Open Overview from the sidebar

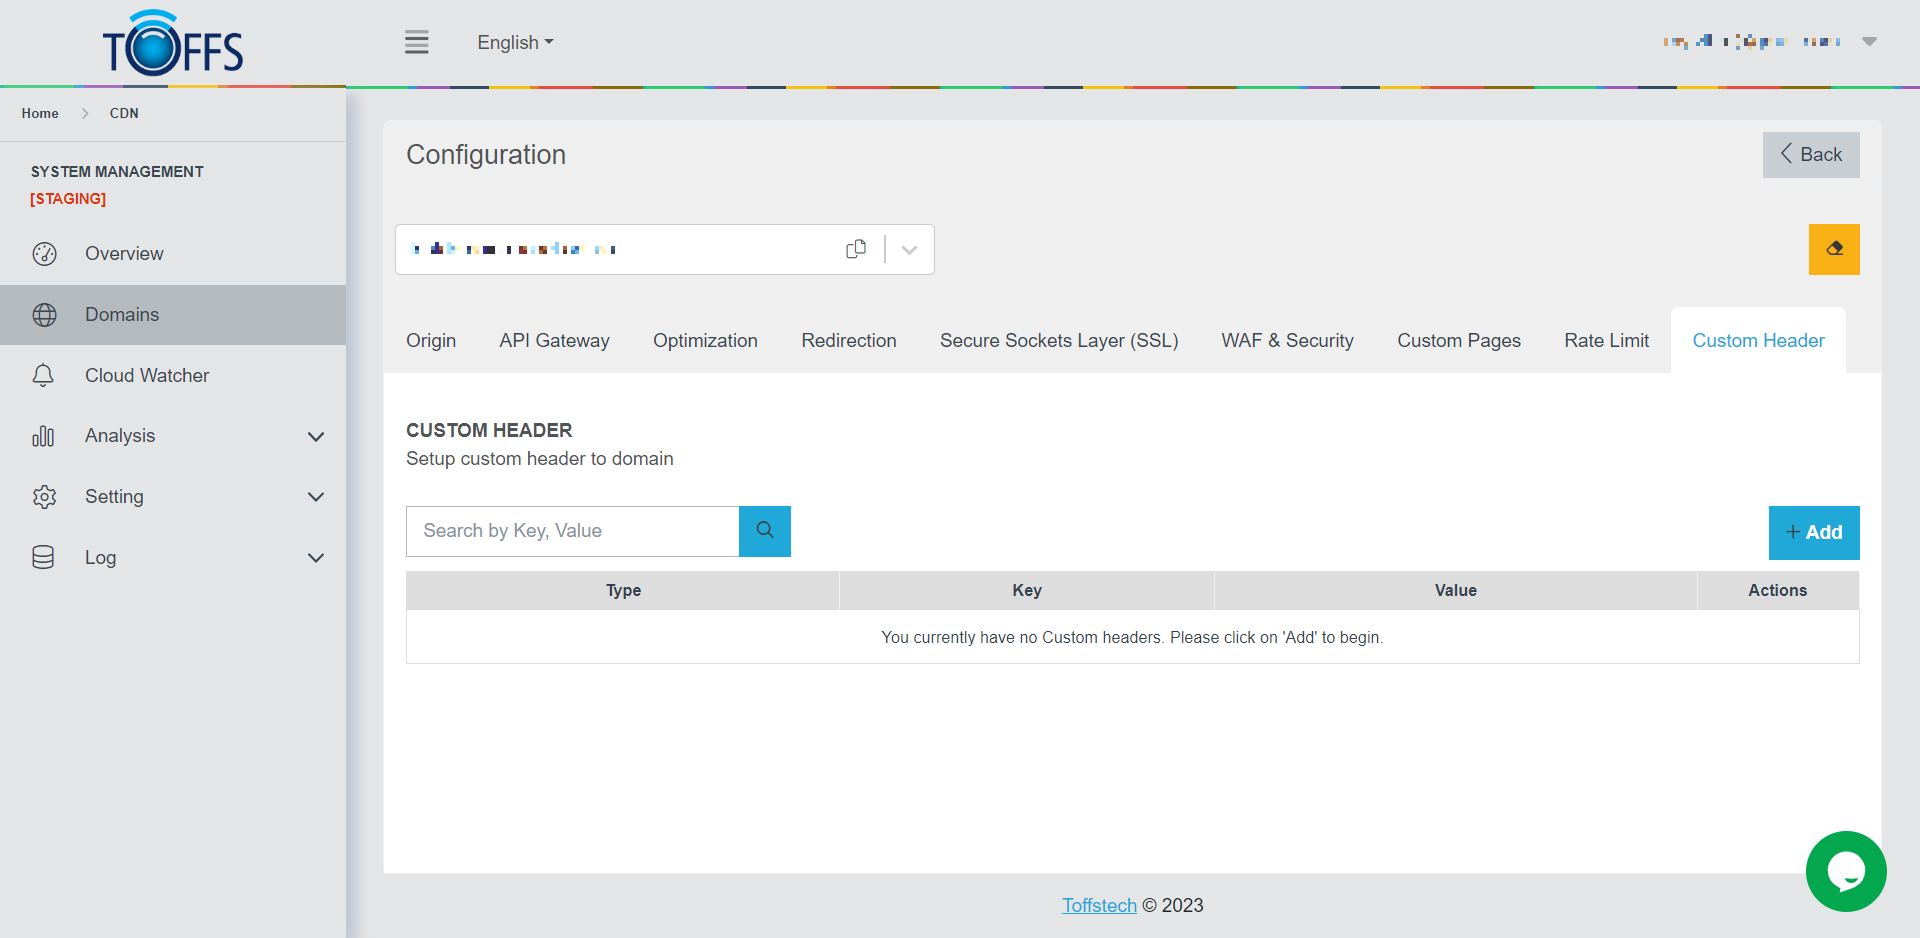pos(124,254)
